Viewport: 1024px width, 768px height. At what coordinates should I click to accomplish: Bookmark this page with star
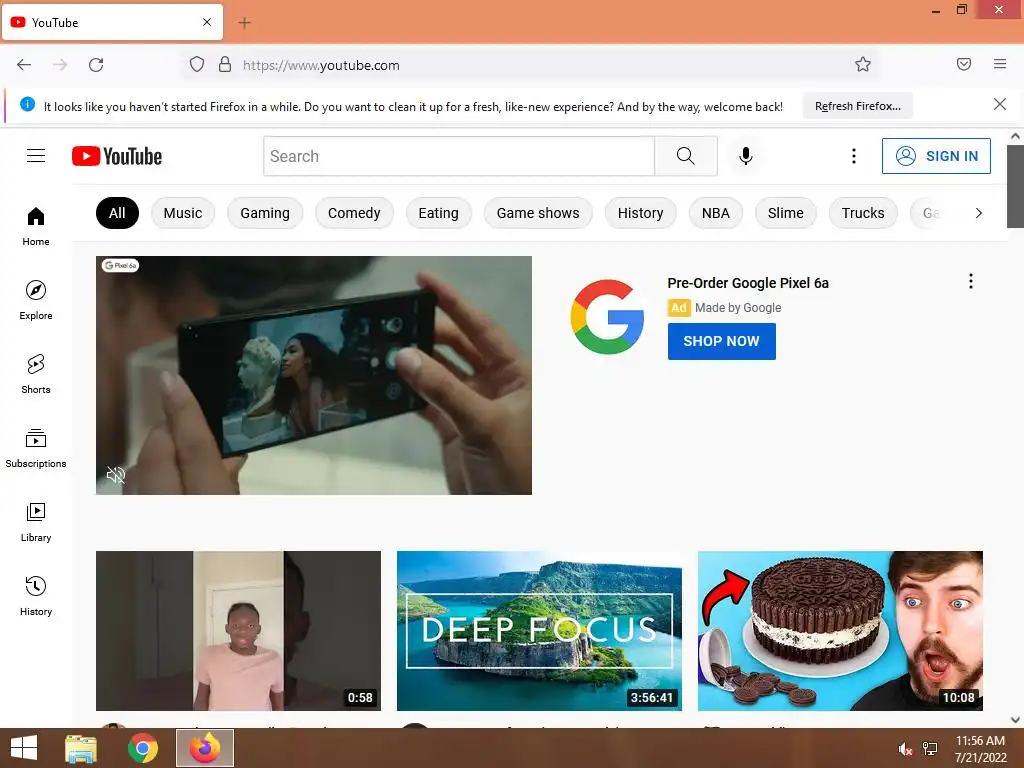(863, 64)
